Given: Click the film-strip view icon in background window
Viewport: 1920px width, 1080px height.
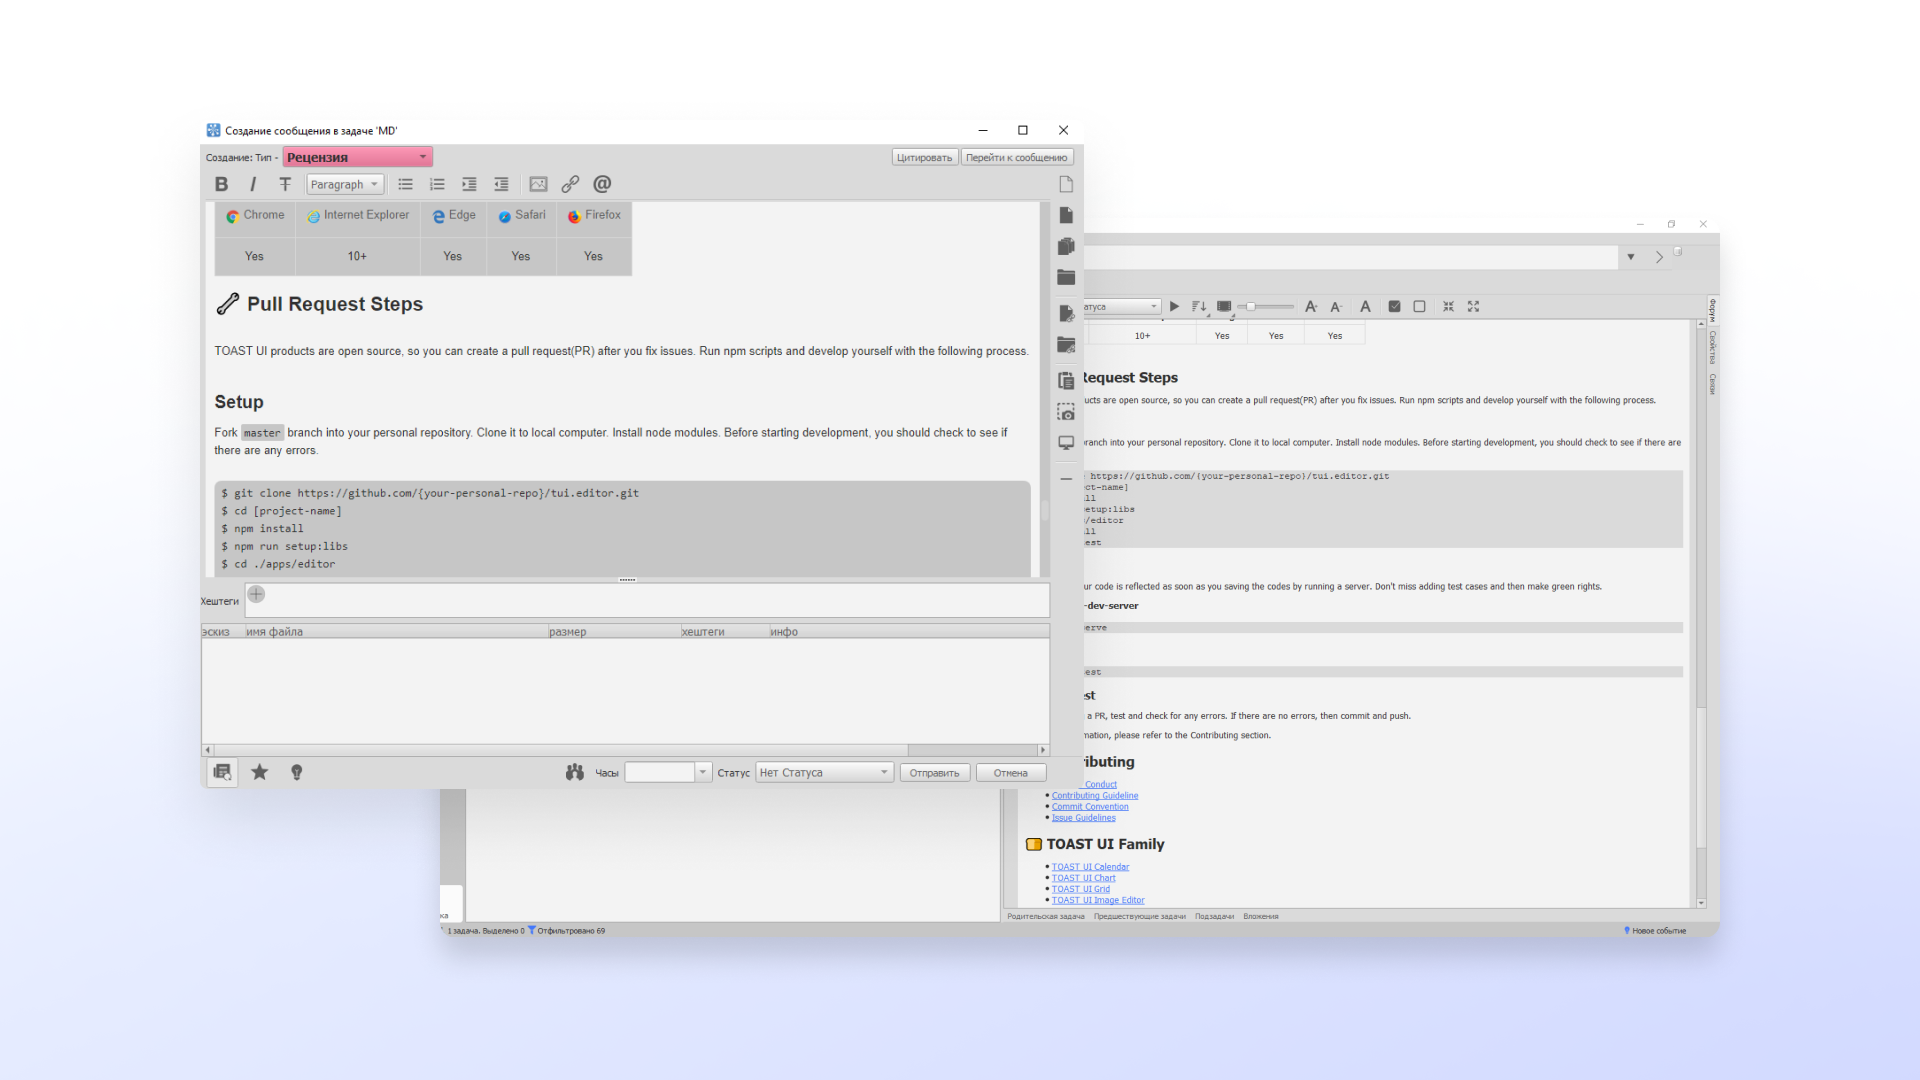Looking at the screenshot, I should (1224, 306).
